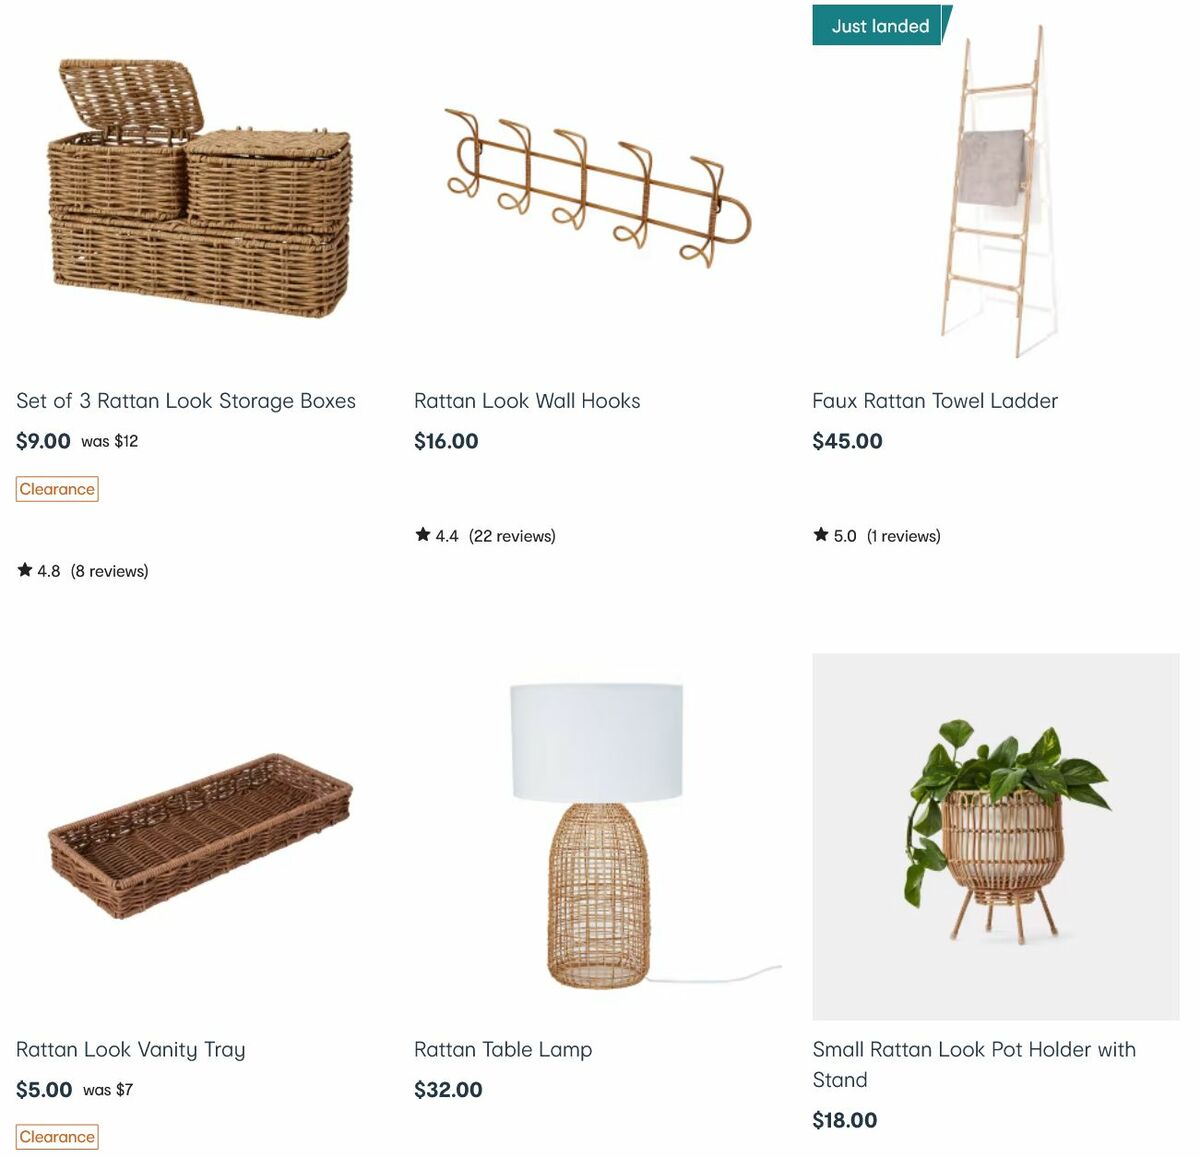Open the Small Rattan Look Pot Holder with Stand listing
This screenshot has height=1158, width=1200.
click(974, 1064)
